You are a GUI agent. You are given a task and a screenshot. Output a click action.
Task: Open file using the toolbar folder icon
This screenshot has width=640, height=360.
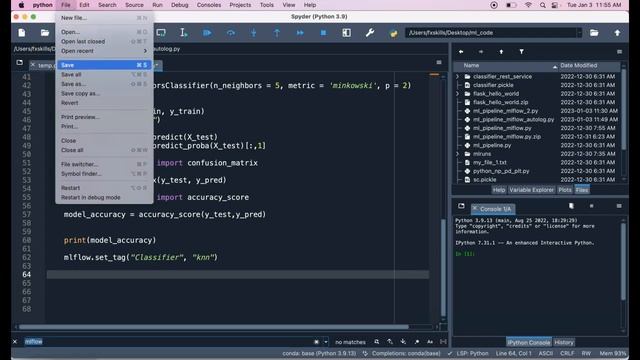point(45,33)
